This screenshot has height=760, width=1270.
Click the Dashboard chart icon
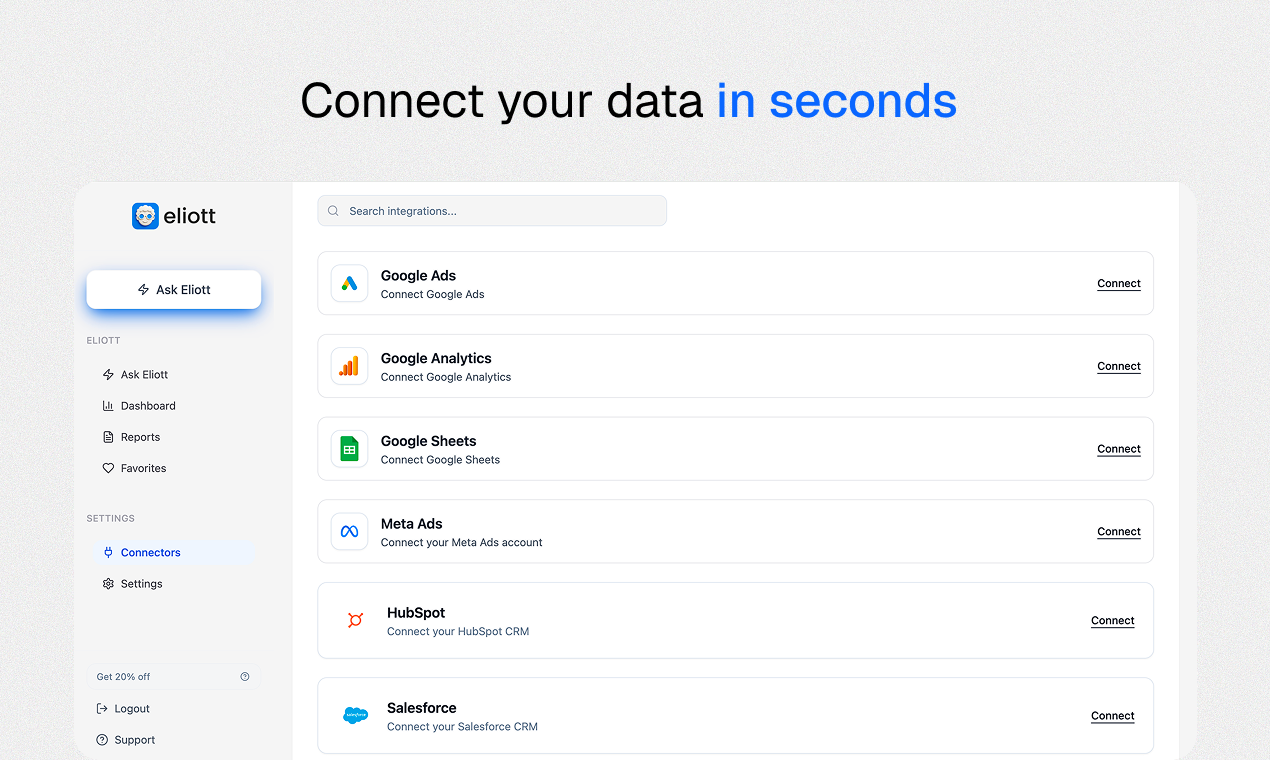[109, 405]
